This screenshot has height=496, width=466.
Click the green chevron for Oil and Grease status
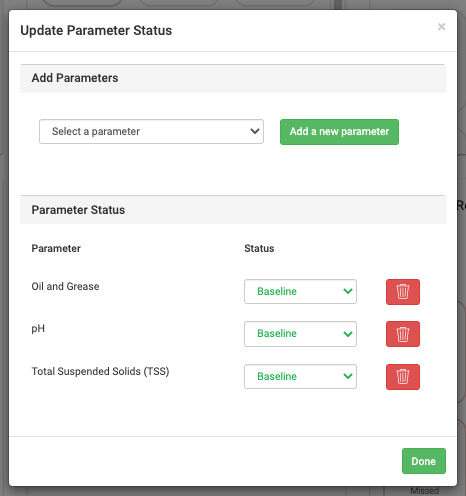(348, 291)
